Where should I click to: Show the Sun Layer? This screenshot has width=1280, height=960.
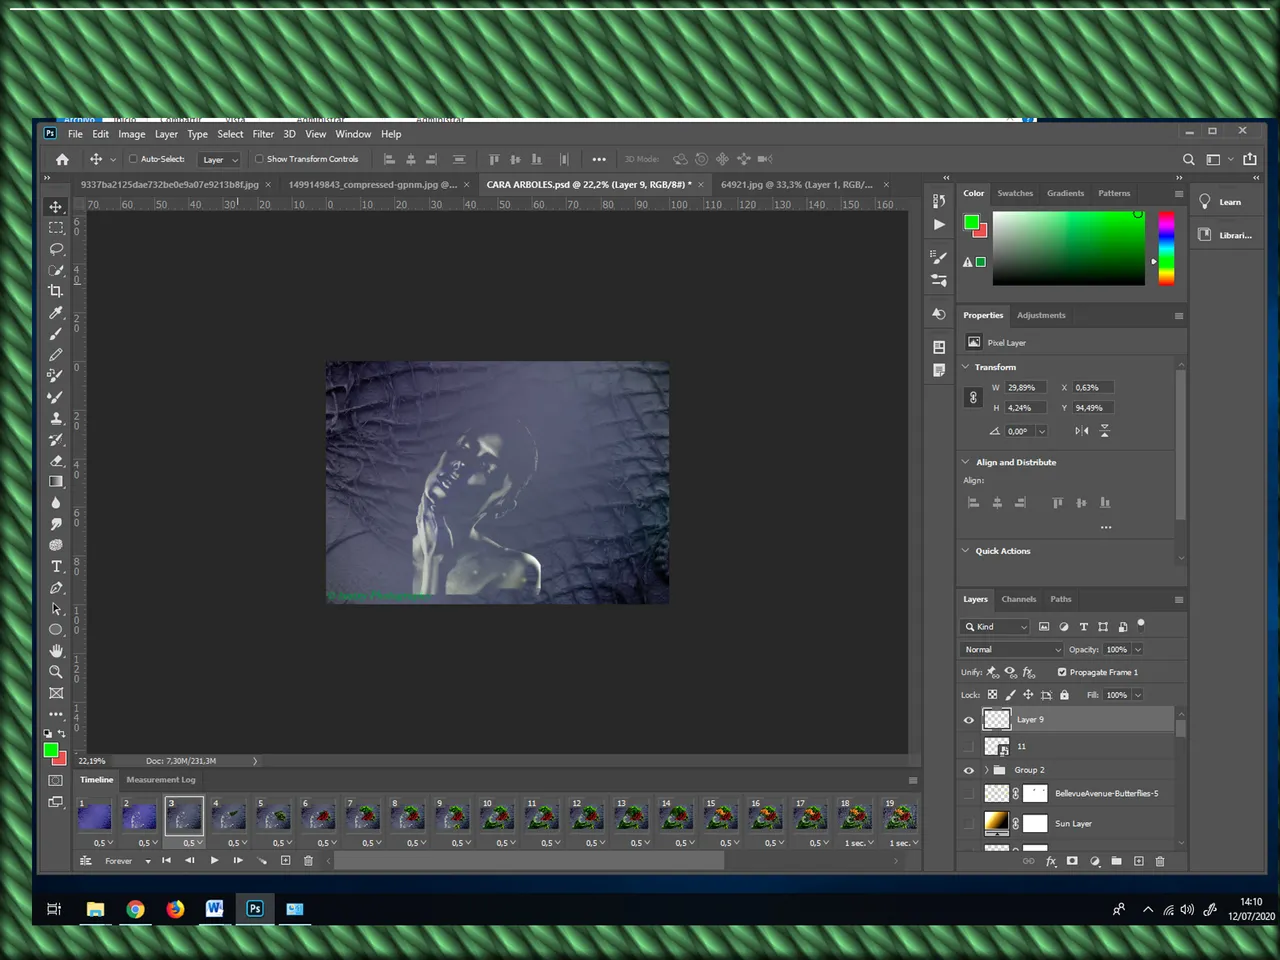click(x=968, y=824)
